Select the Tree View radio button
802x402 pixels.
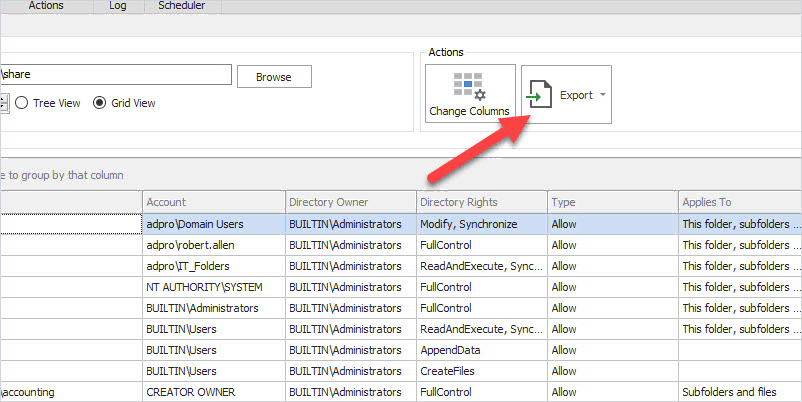(x=21, y=103)
